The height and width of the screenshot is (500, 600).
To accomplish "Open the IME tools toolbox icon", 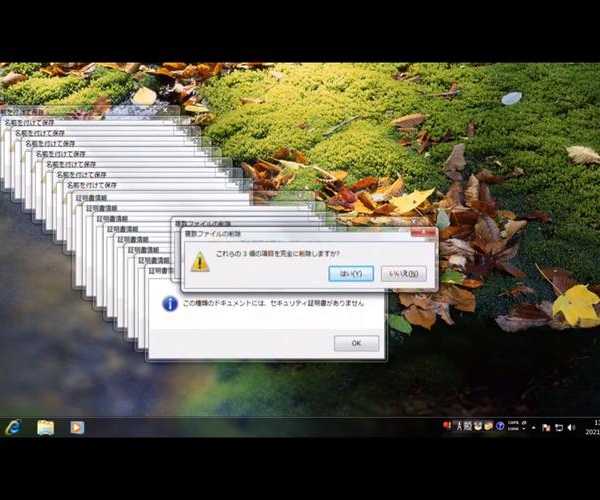I will [x=488, y=426].
